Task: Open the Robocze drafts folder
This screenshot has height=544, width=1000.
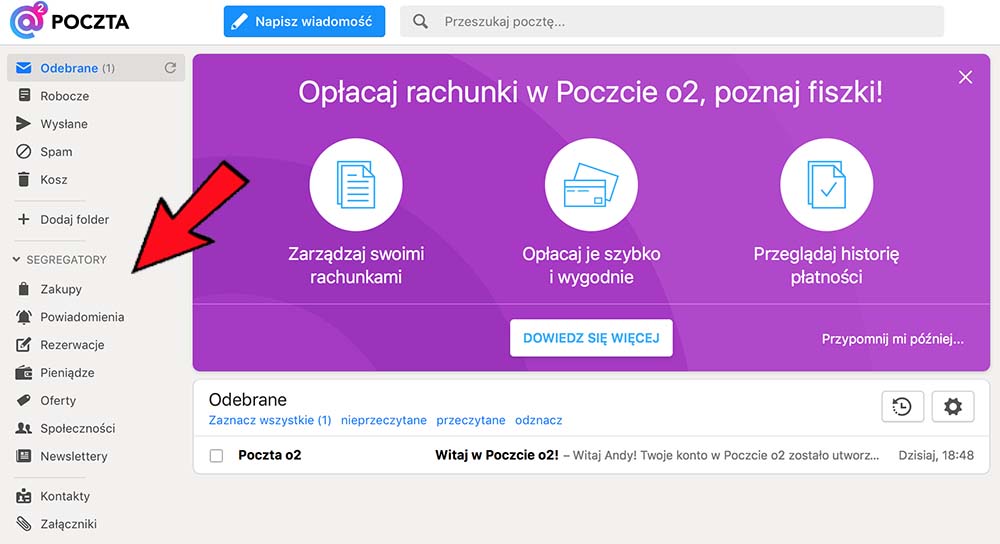Action: pos(64,96)
